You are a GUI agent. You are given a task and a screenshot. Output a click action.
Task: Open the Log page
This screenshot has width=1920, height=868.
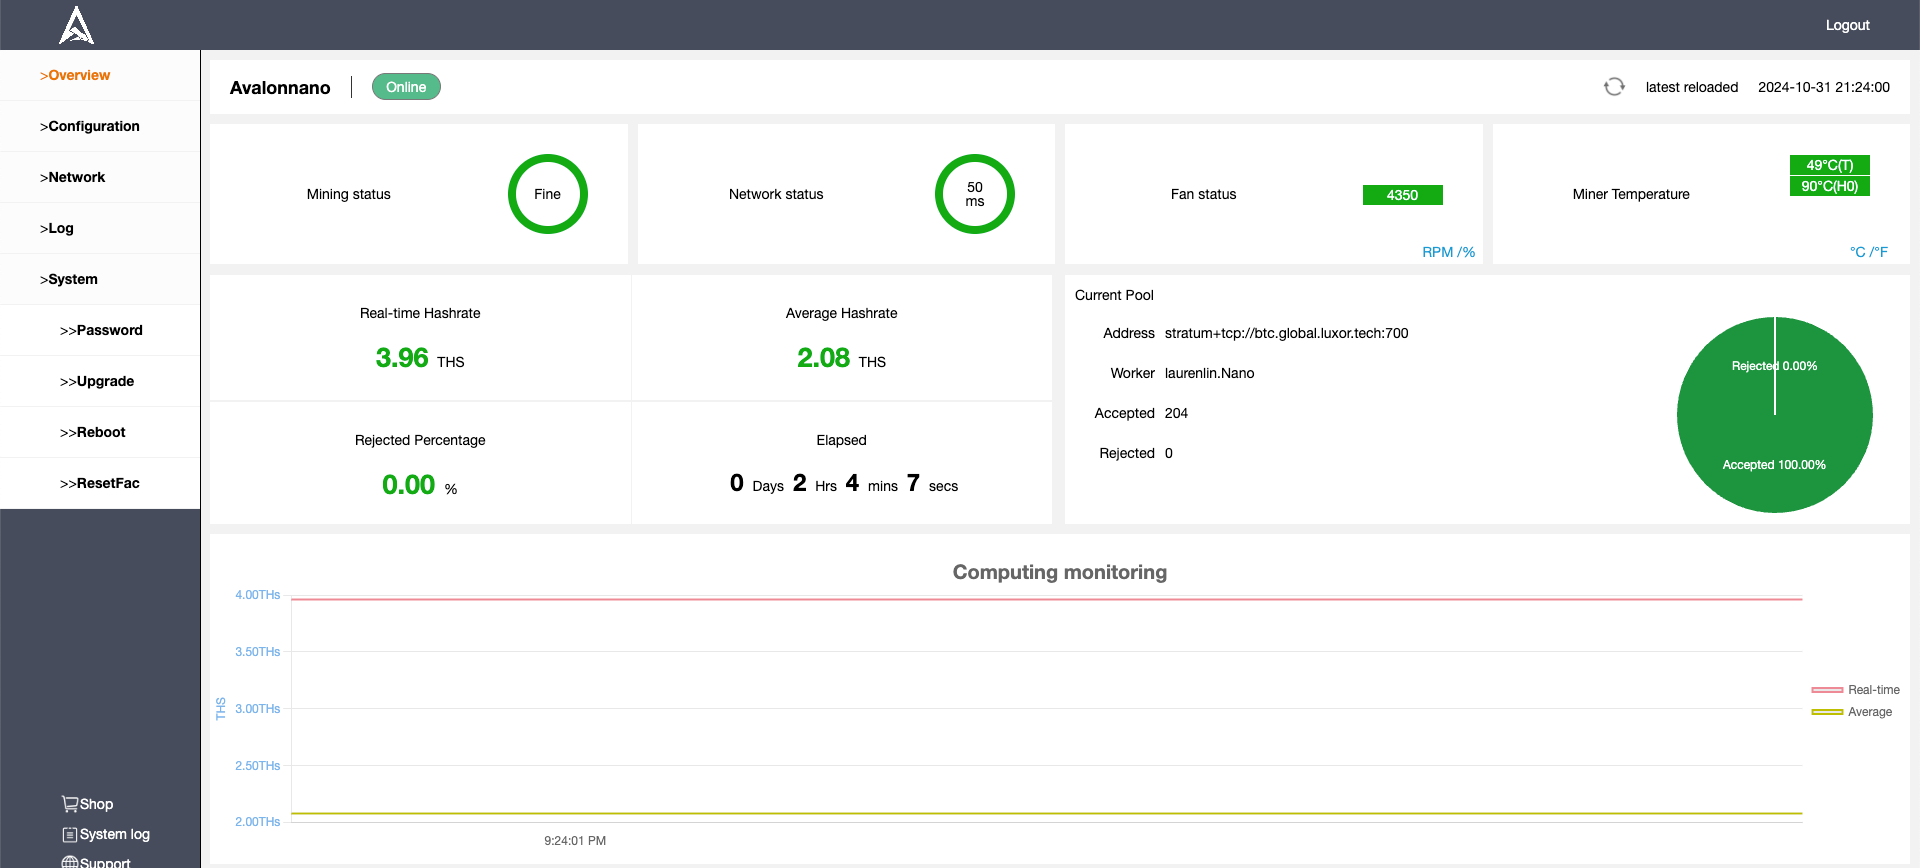click(100, 228)
